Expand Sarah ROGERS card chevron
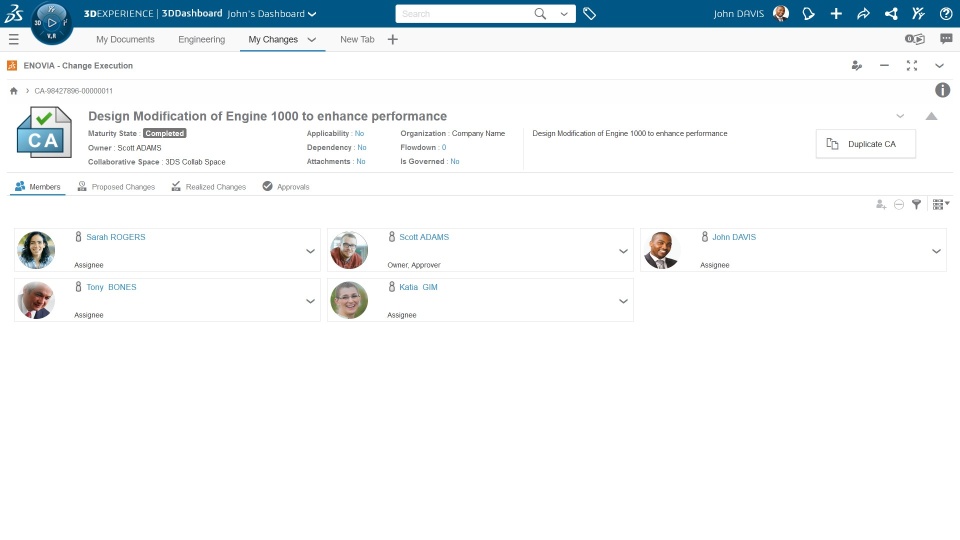This screenshot has width=960, height=540. [x=310, y=251]
